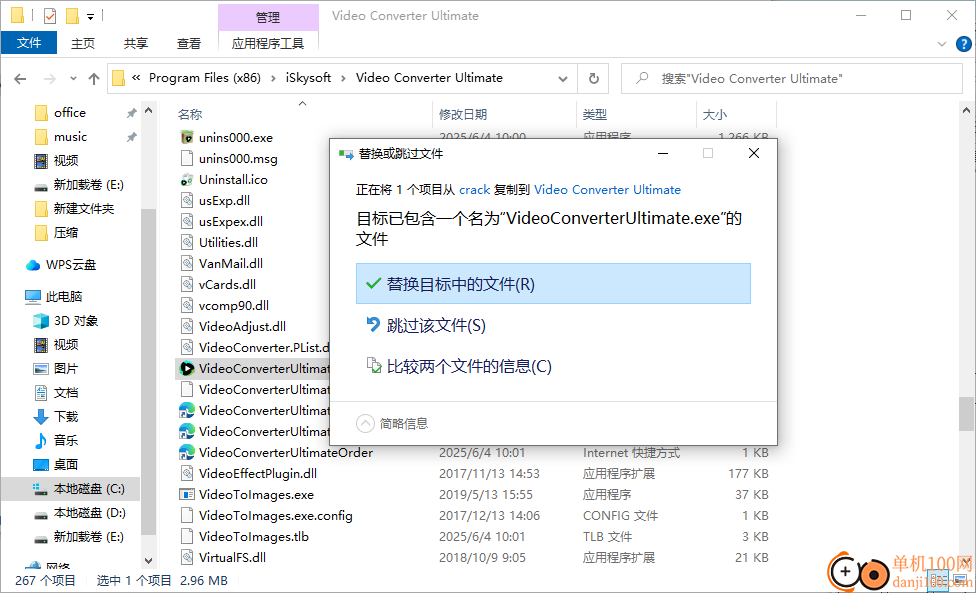Screen dimensions: 976x593
Task: Open the Explorer help icon
Action: pos(963,44)
